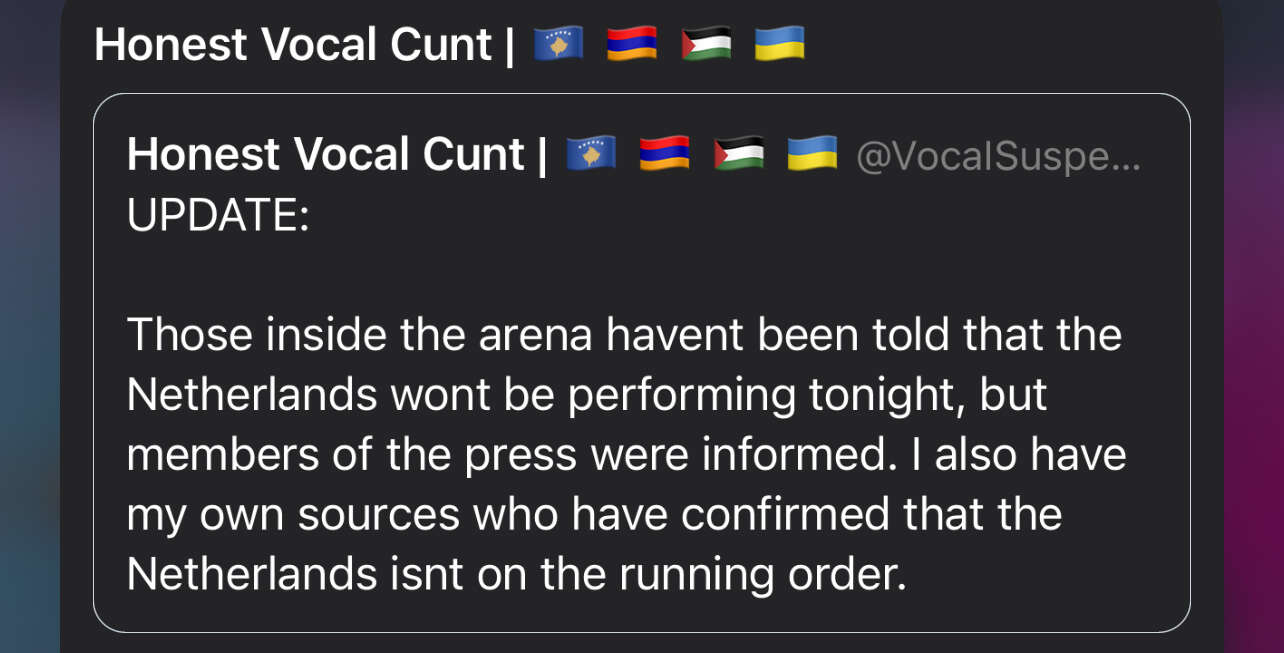Viewport: 1284px width, 653px height.
Task: Click the UPDATE: heading text
Action: pyautogui.click(x=219, y=215)
